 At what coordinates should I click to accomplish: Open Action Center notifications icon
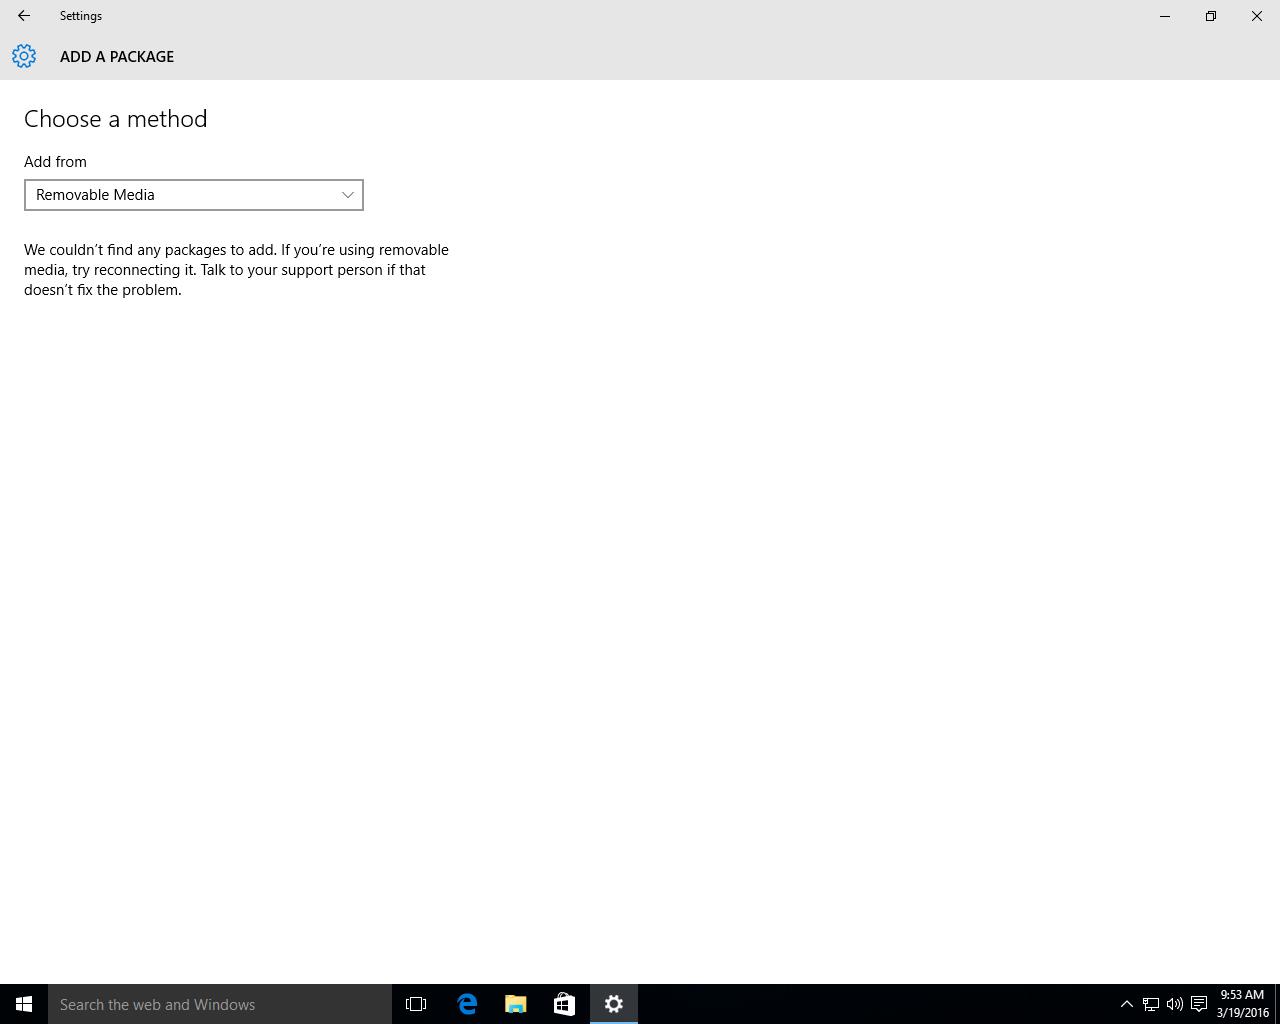[x=1199, y=1004]
